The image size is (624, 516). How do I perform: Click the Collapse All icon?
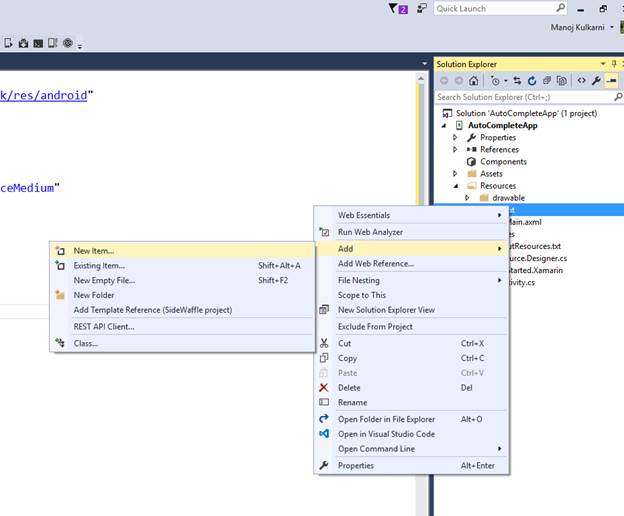(x=547, y=81)
